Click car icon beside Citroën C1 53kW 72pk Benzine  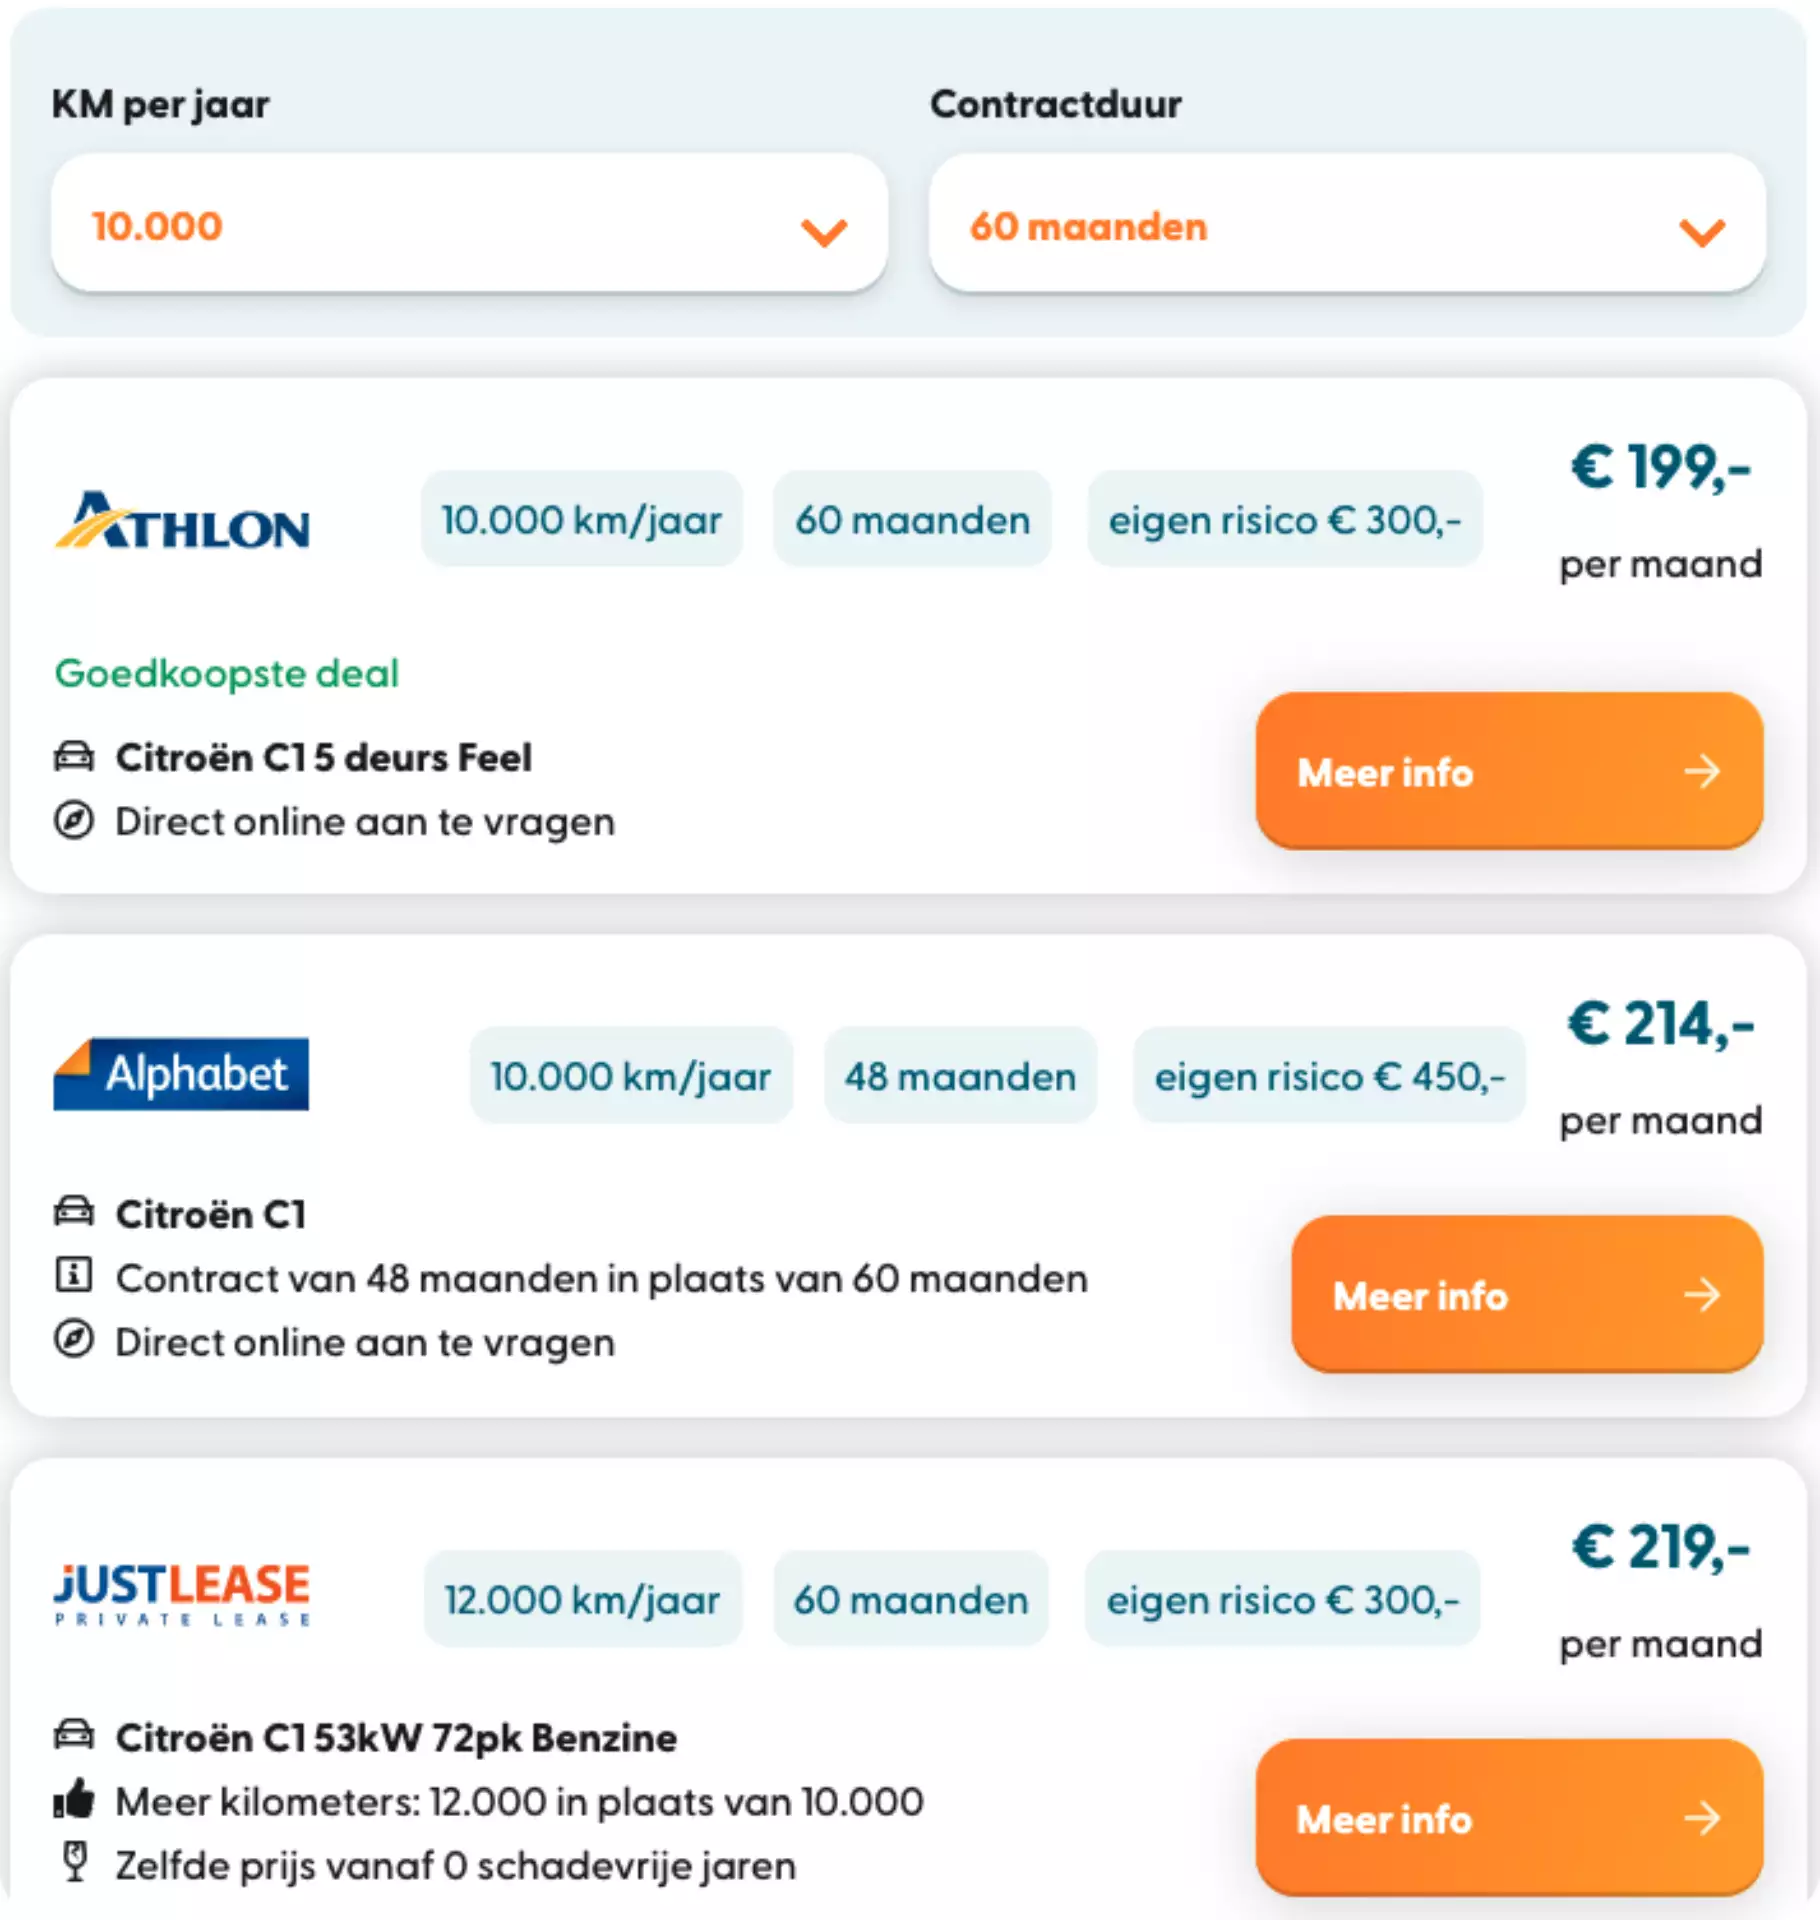click(x=74, y=1735)
